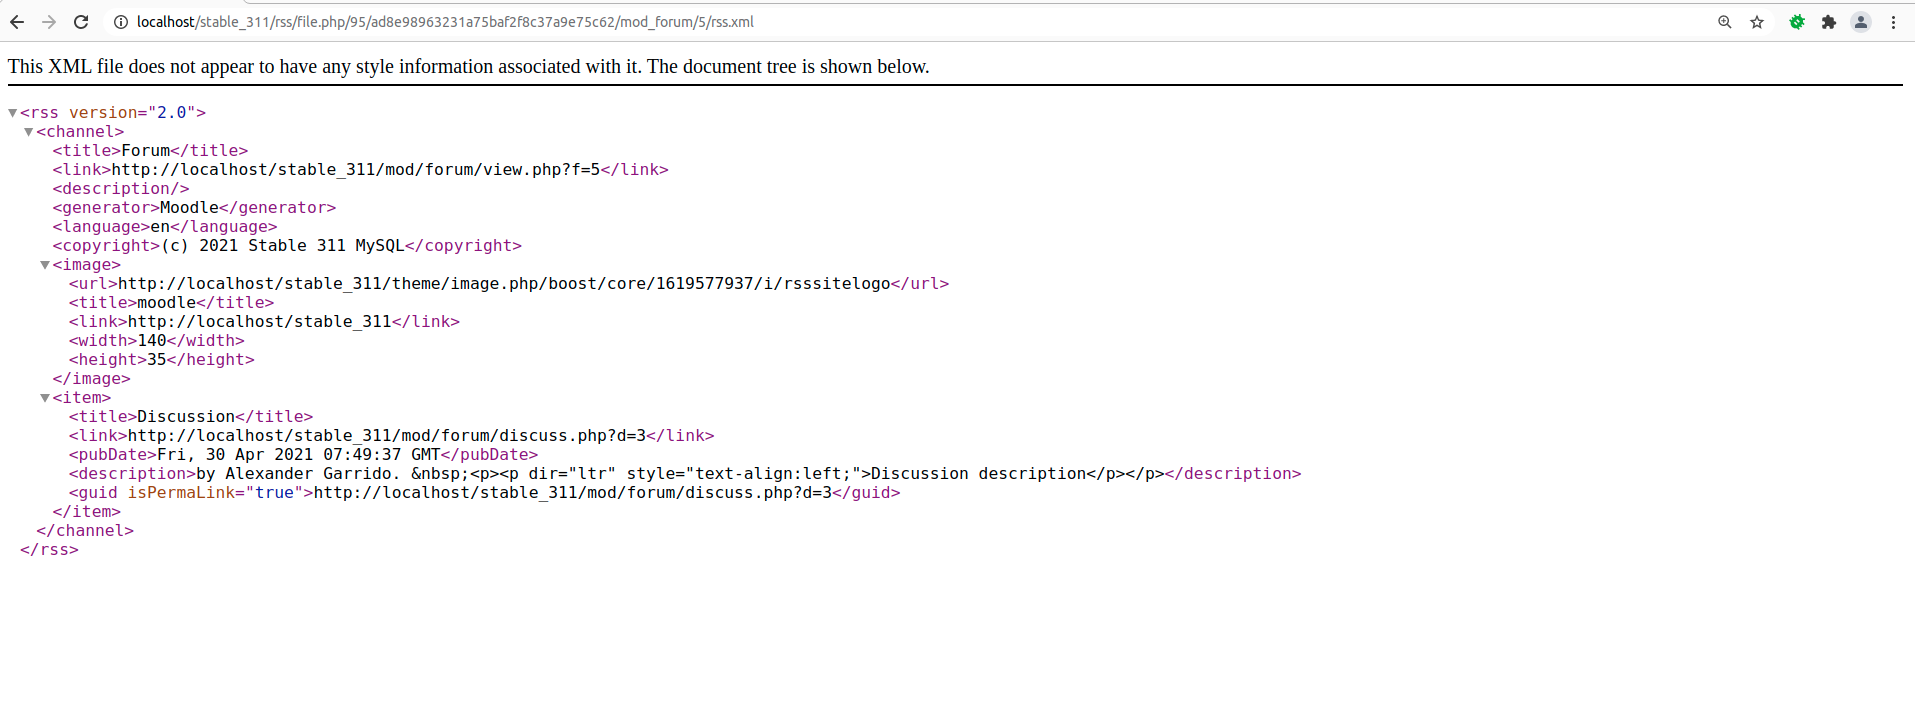Click the empty description tag
This screenshot has width=1915, height=712.
(x=121, y=189)
